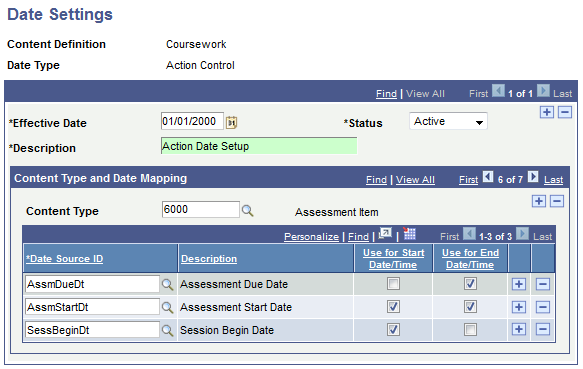Show next Content Type mapping row
The width and height of the screenshot is (583, 369).
point(533,177)
